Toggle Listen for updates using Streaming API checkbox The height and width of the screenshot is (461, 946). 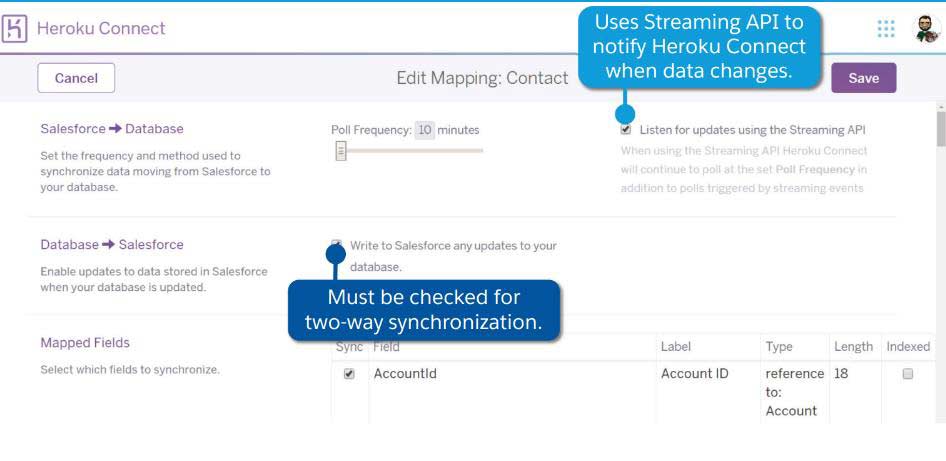(x=626, y=130)
